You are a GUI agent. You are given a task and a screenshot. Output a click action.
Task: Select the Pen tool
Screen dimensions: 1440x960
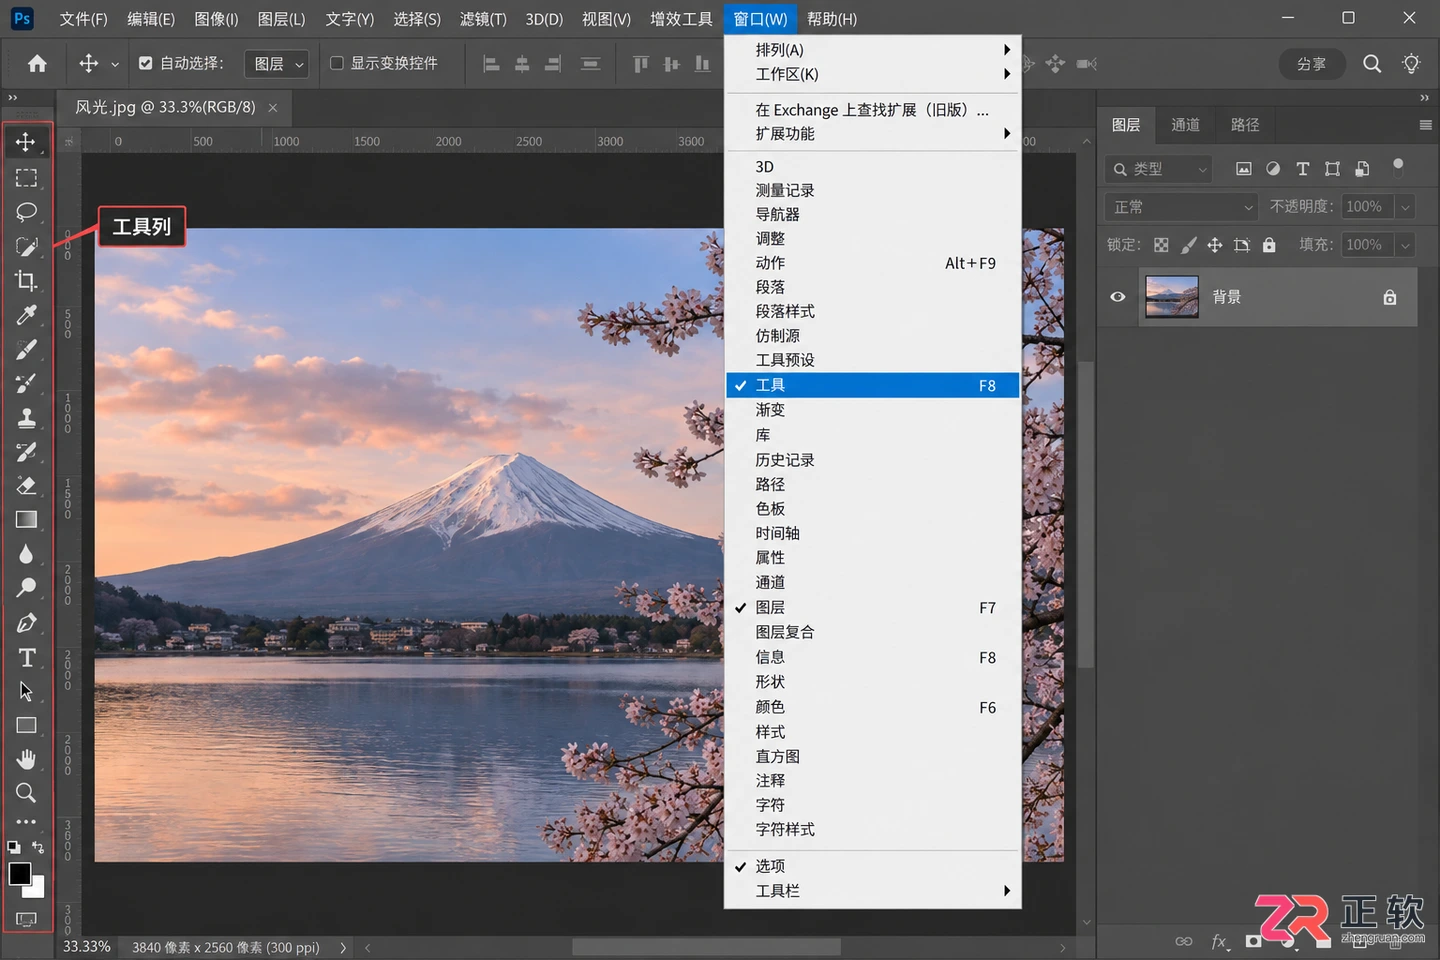click(26, 622)
